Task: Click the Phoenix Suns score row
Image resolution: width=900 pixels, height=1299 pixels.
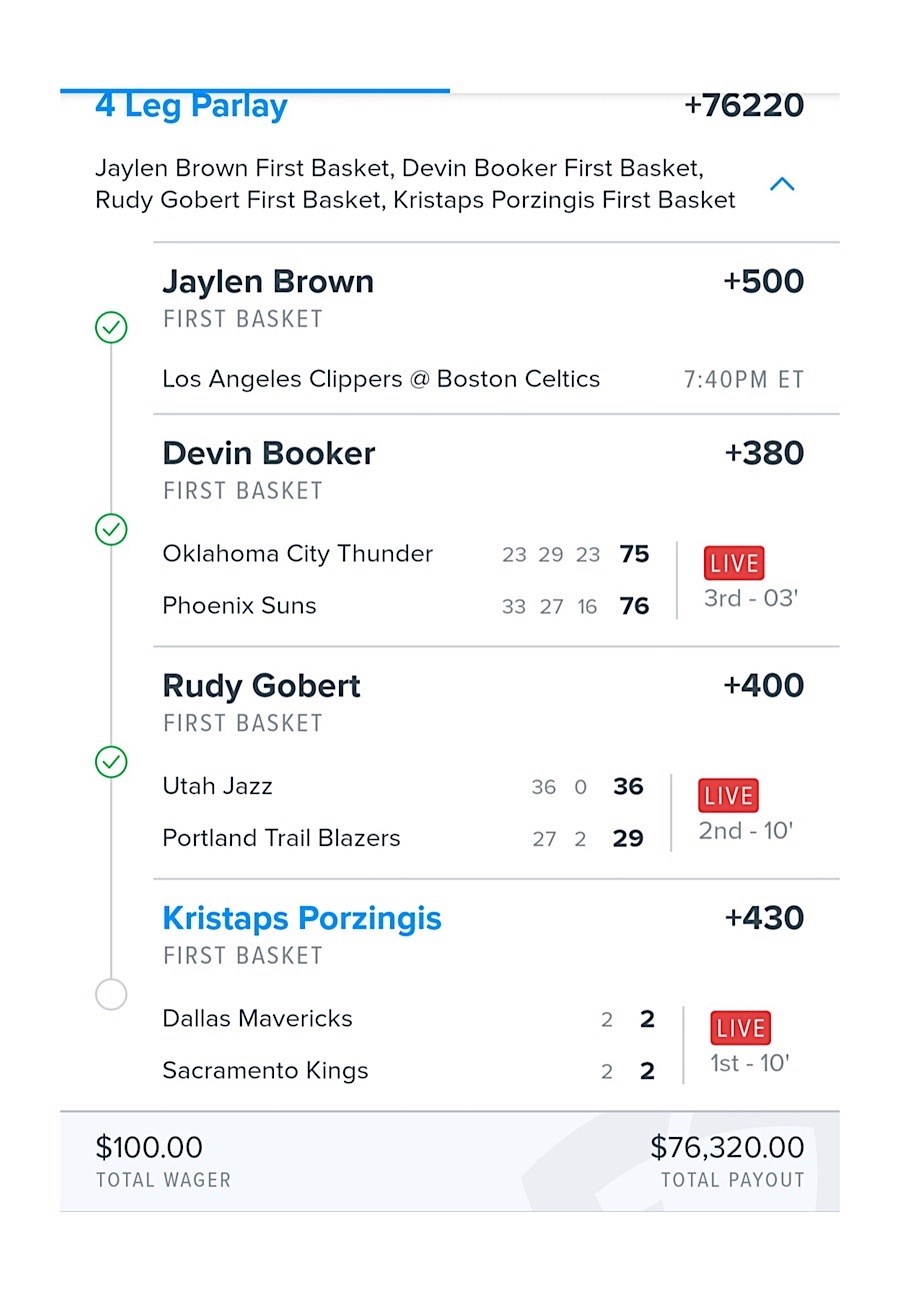Action: click(406, 606)
